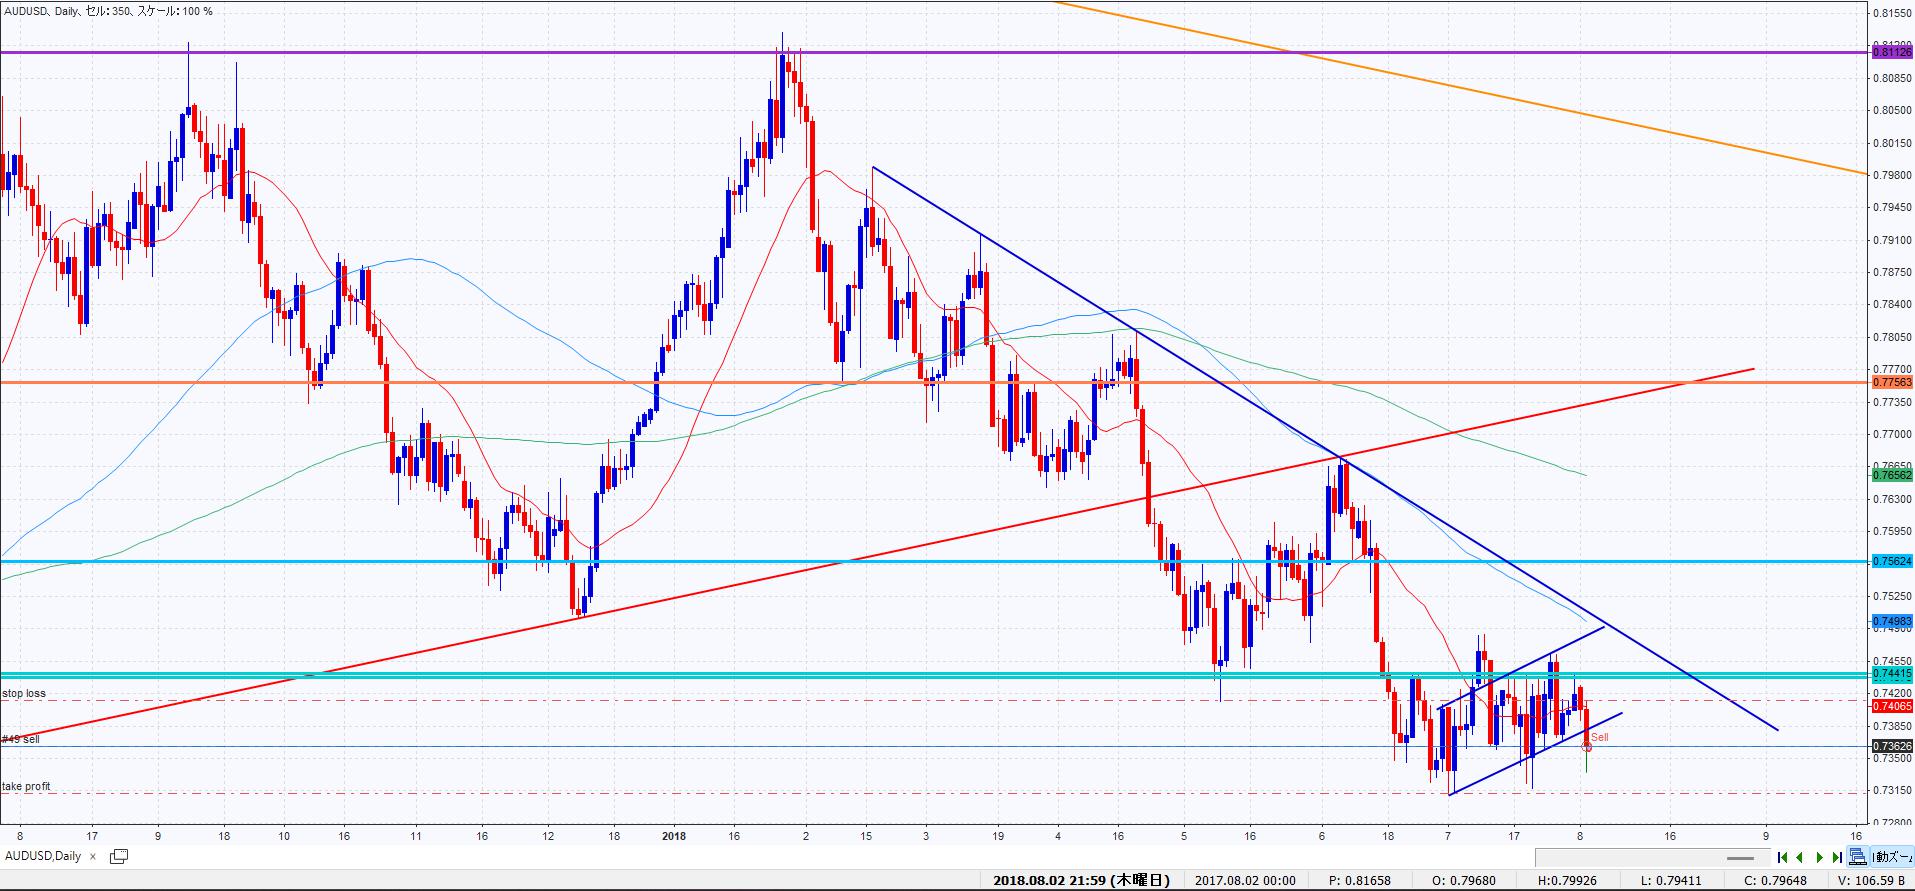Screen dimensions: 1915x891
Task: Step one bar back with left green arrow
Action: point(1800,857)
